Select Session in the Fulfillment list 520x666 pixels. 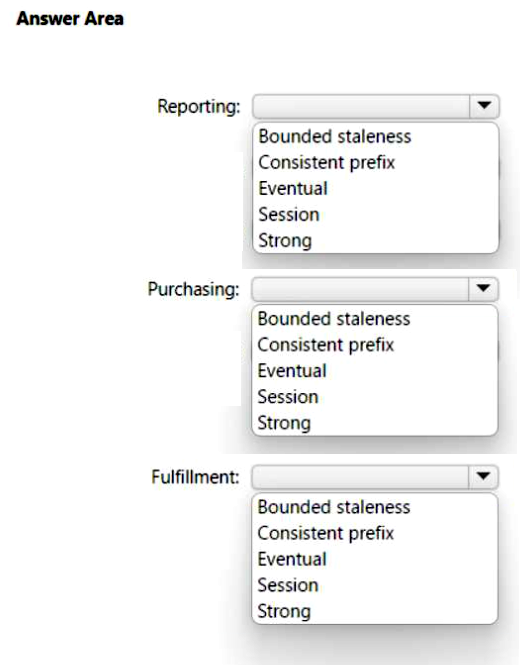(x=288, y=585)
